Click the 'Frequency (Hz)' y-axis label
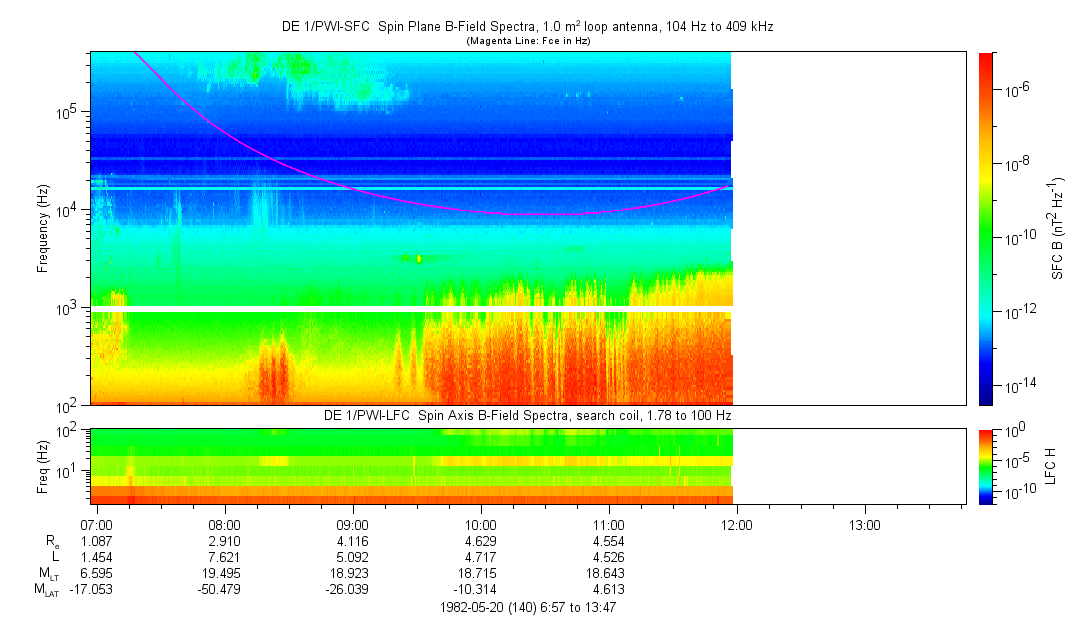Viewport: 1083px width, 620px height. click(x=43, y=228)
